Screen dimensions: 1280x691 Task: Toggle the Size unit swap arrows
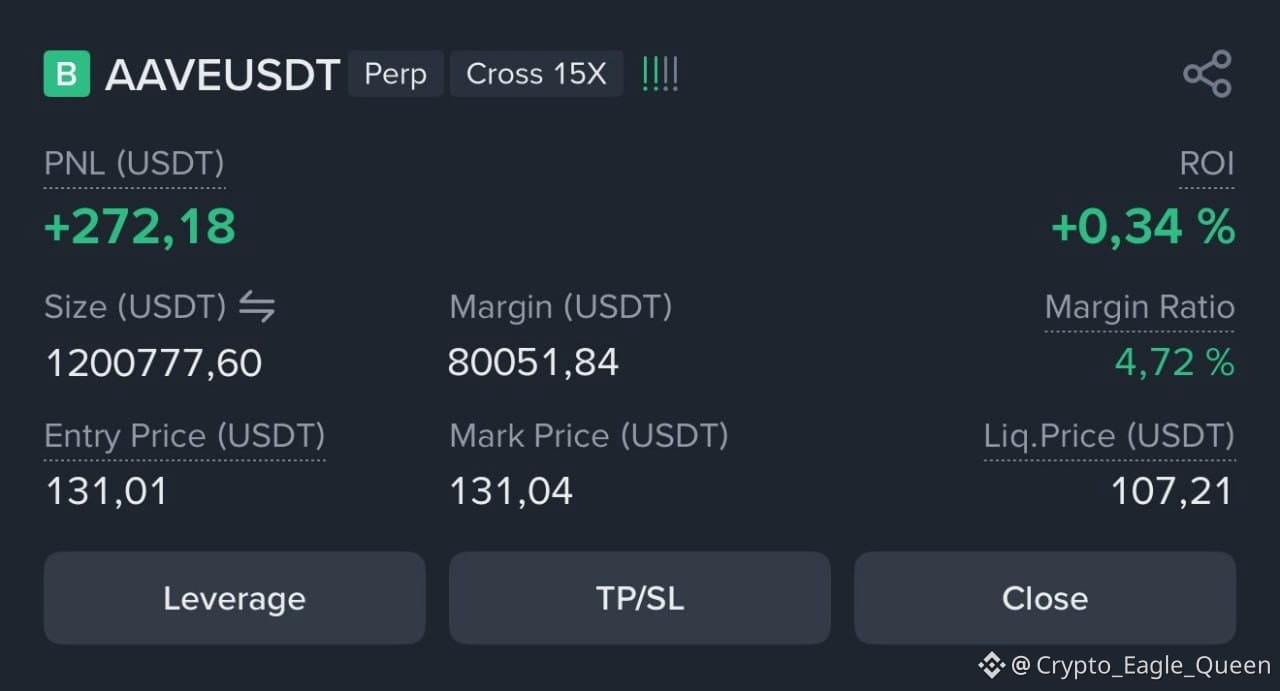tap(257, 307)
